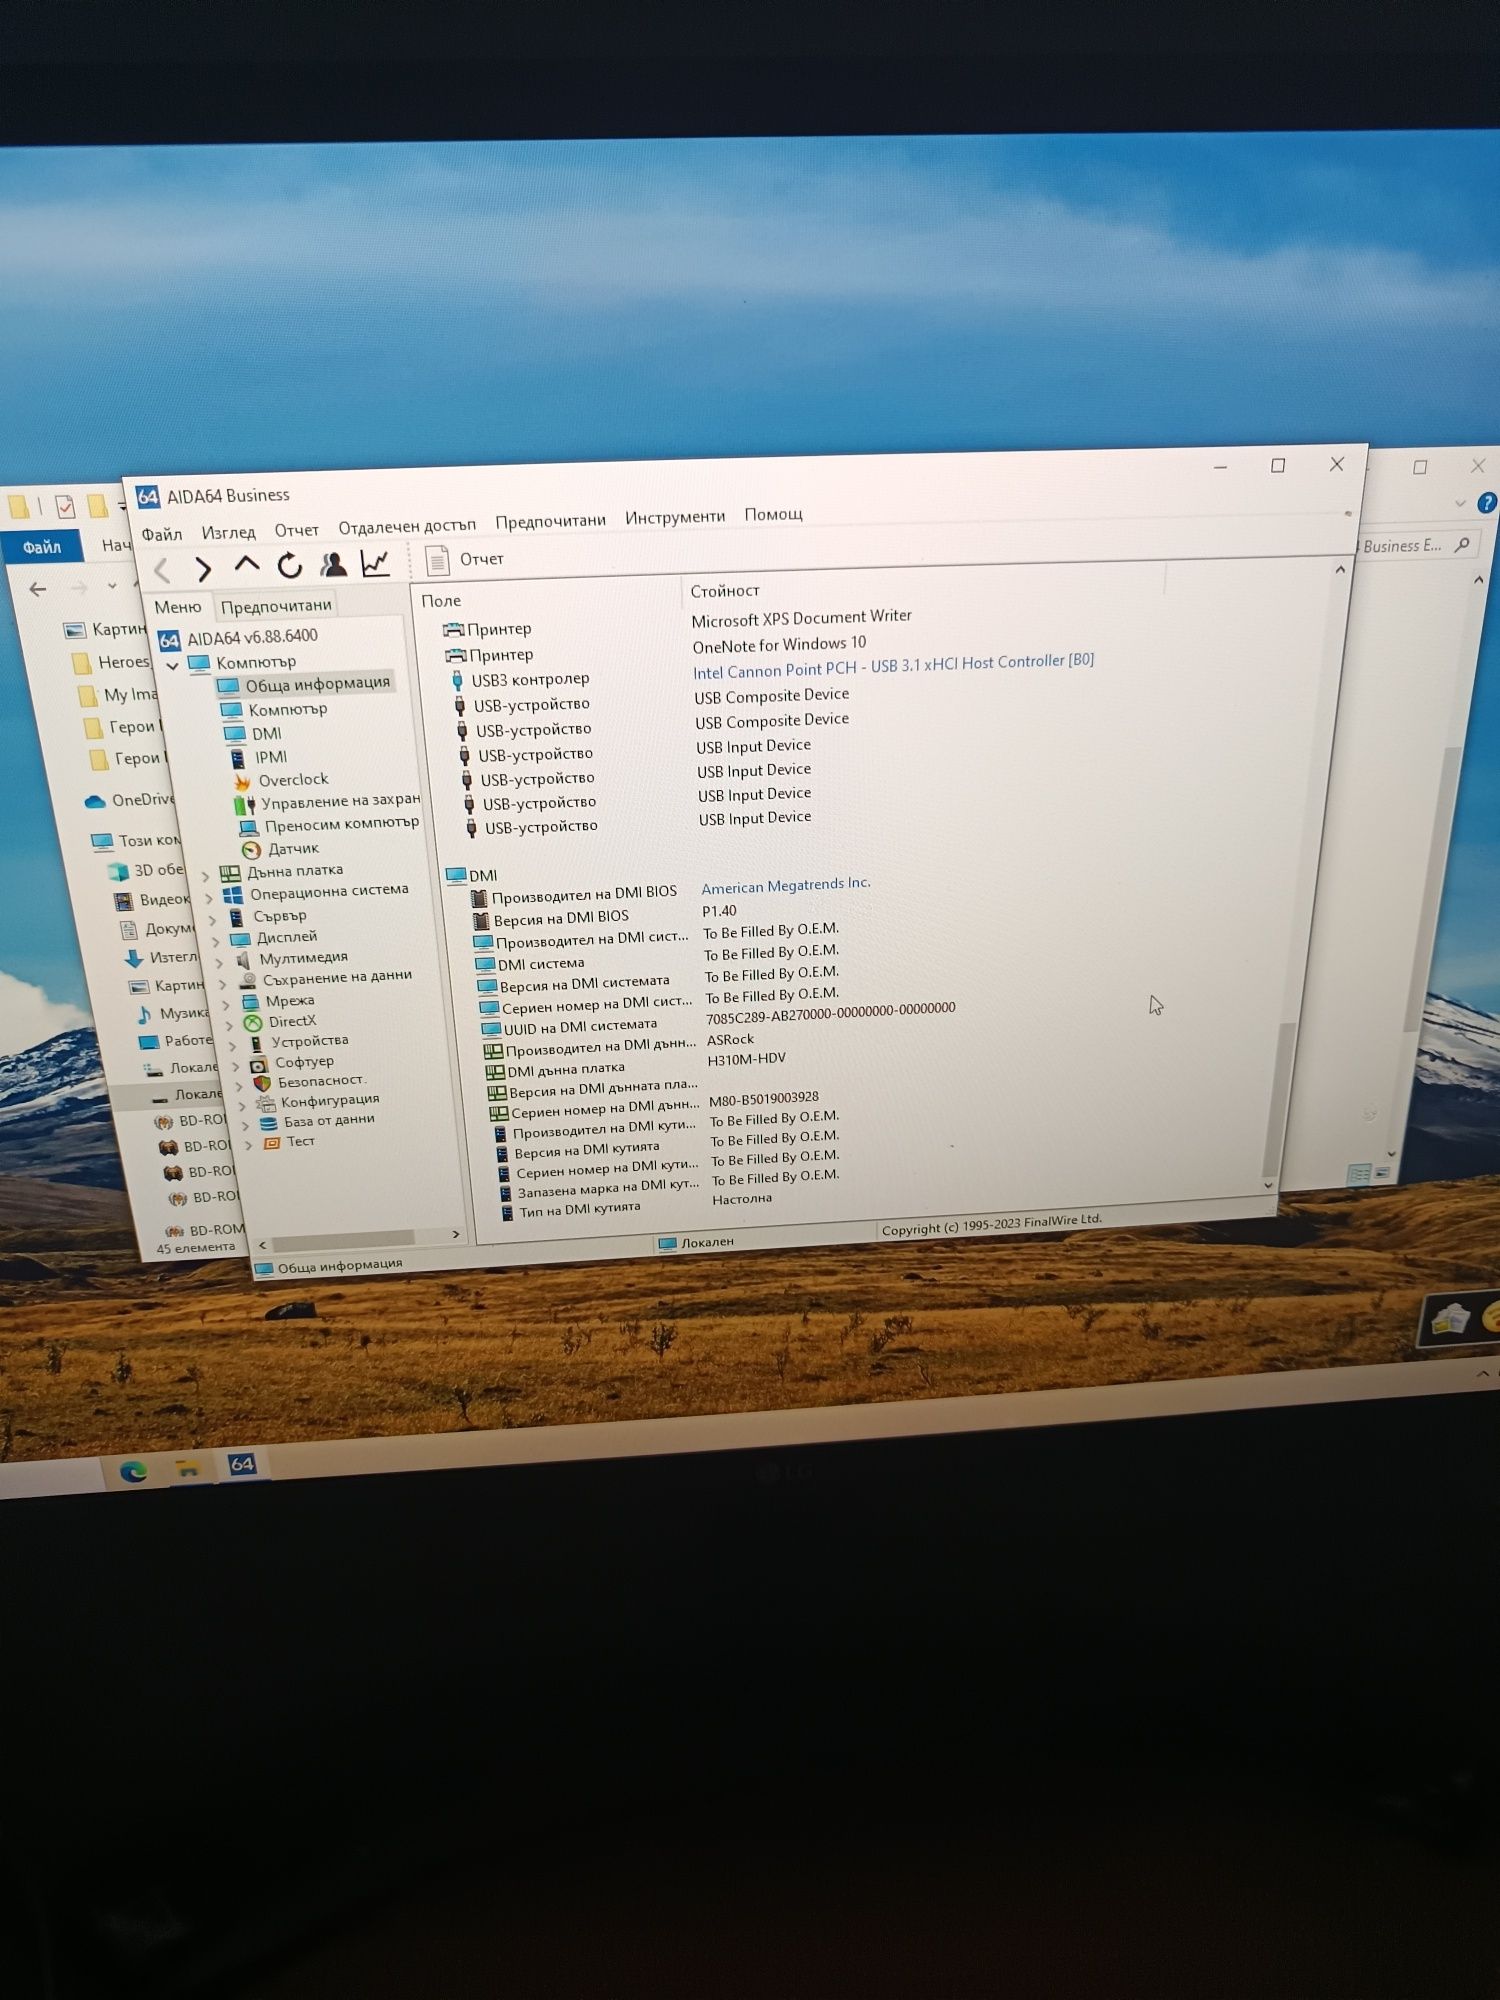This screenshot has width=1500, height=2000.
Task: Open the graph toolbar icon
Action: (x=375, y=563)
